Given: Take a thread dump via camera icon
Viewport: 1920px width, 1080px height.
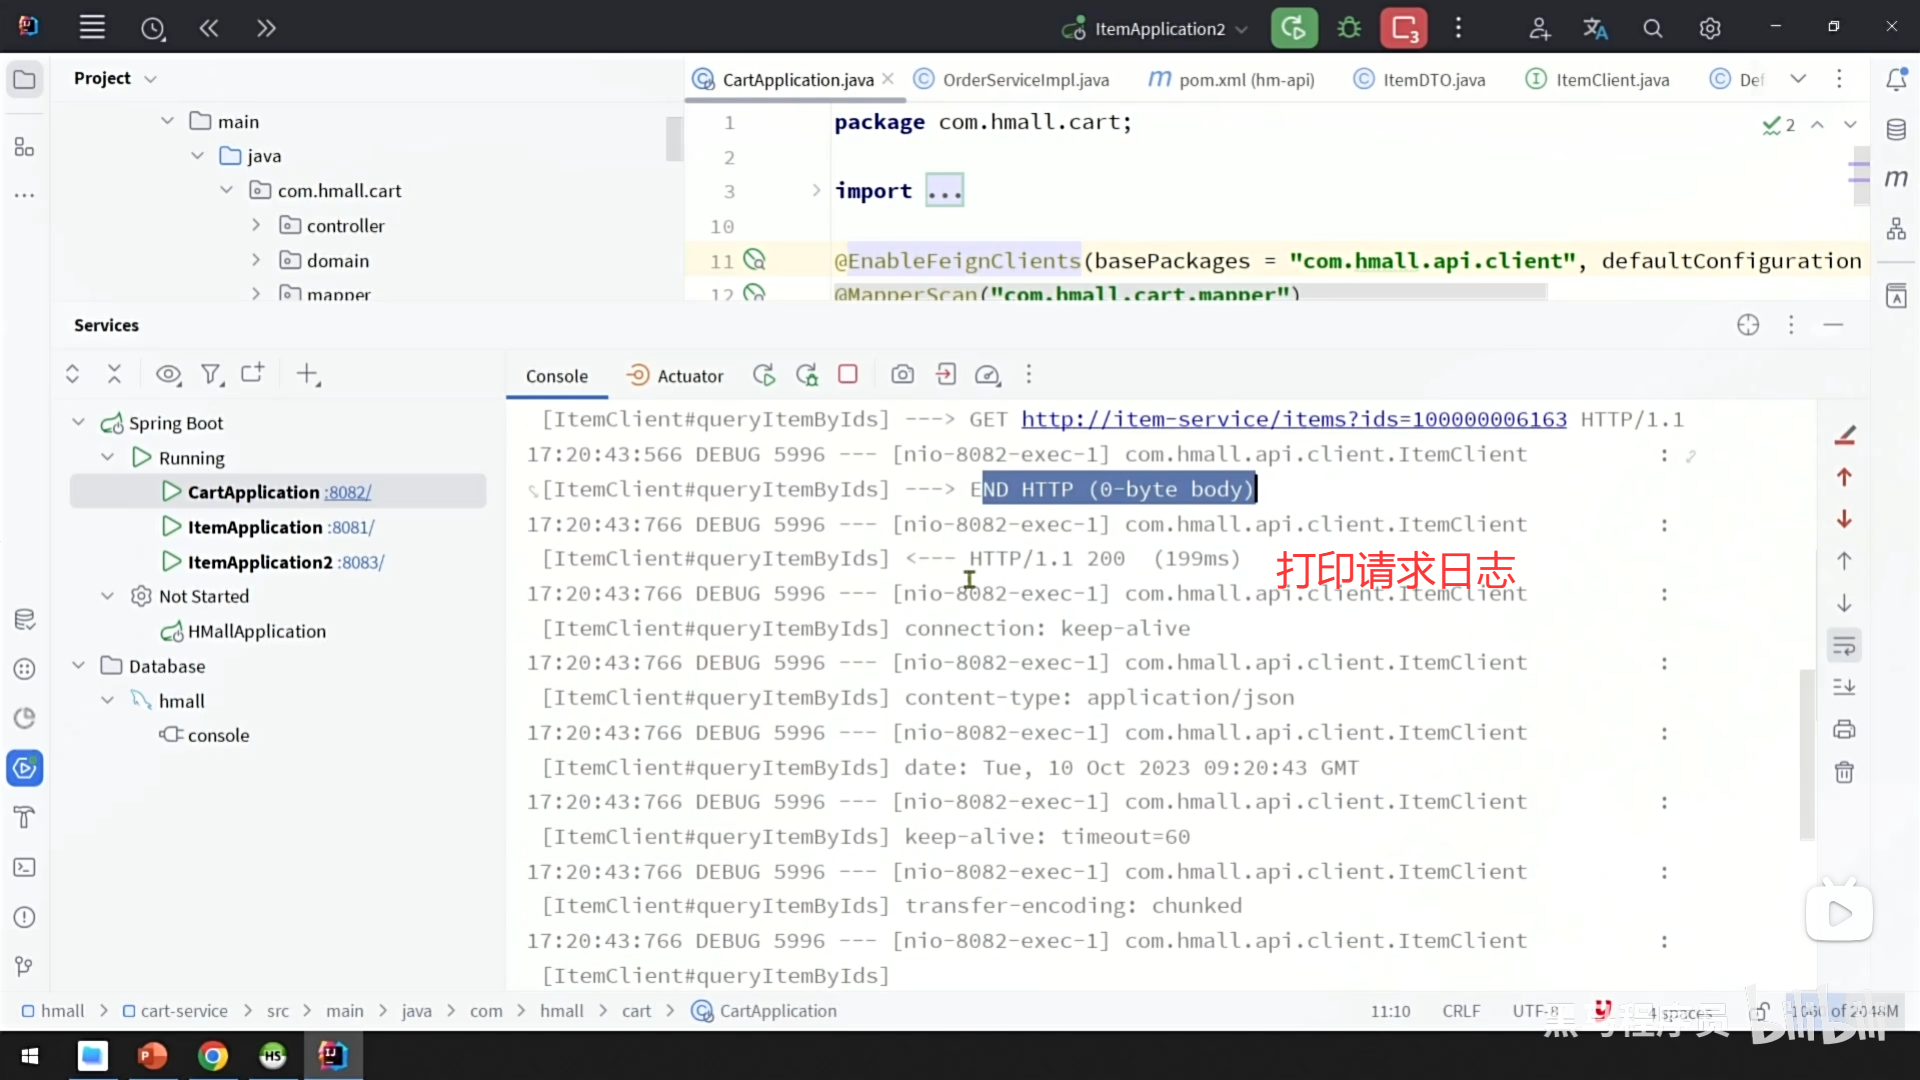Looking at the screenshot, I should 902,374.
